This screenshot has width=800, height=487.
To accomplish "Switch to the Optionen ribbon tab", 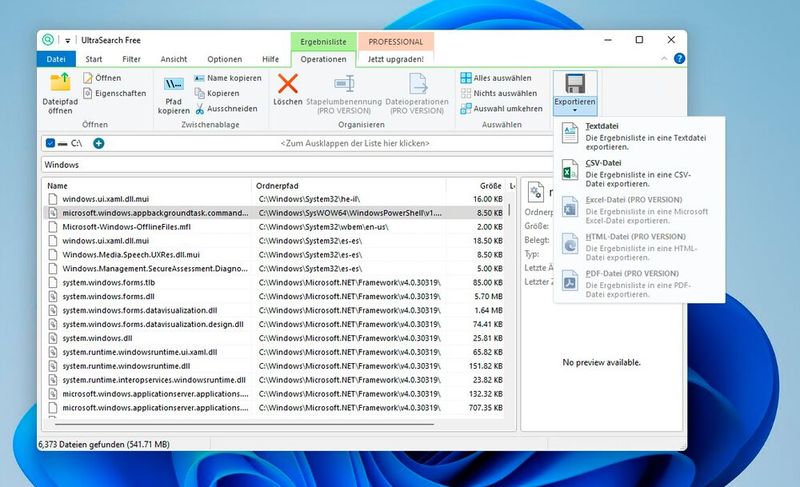I will click(224, 59).
